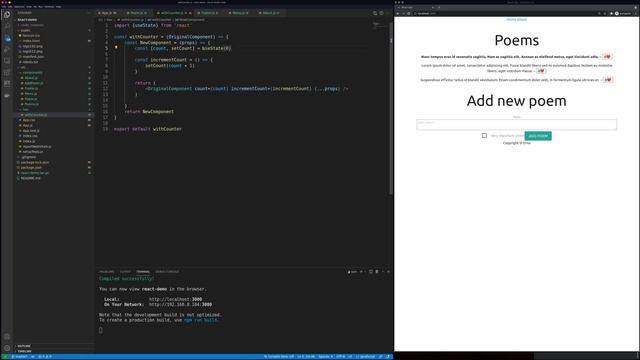Open the Accounts menu in the activity bar
640x360 pixels.
coord(7,337)
